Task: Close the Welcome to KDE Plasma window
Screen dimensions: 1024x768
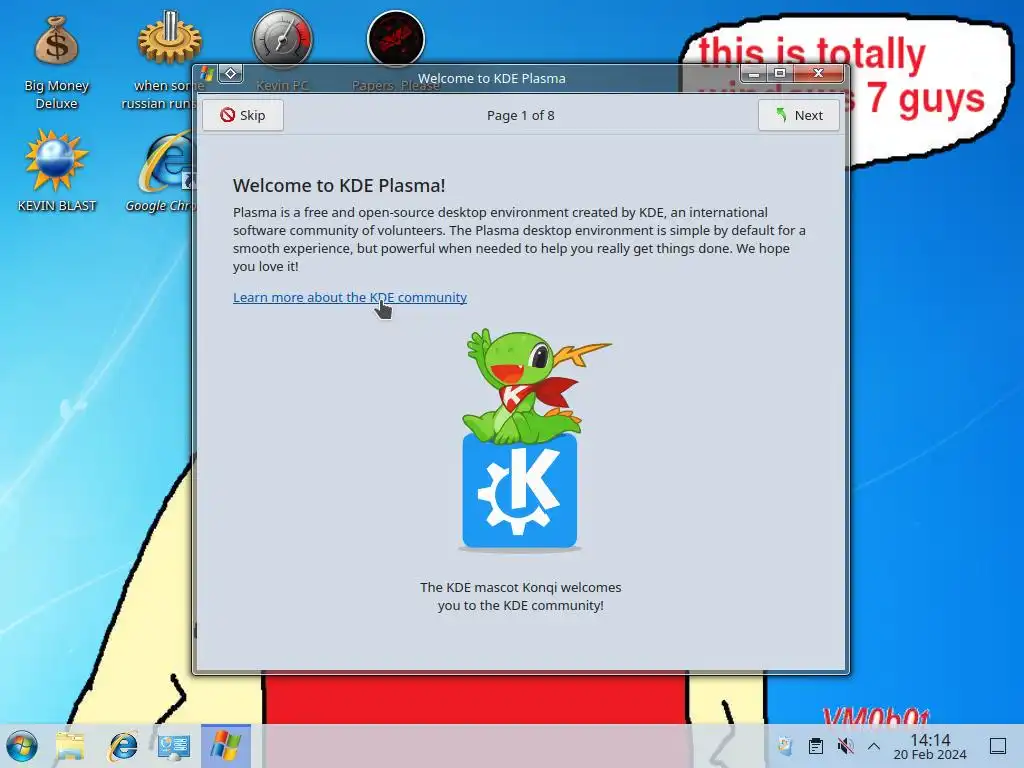Action: pos(818,73)
